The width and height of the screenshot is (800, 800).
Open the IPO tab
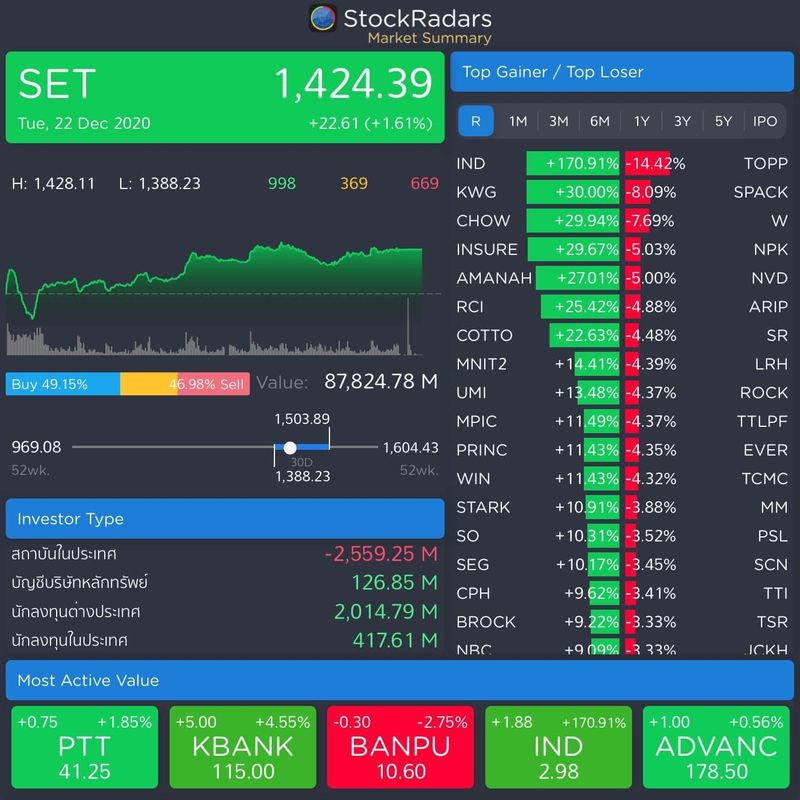click(762, 121)
